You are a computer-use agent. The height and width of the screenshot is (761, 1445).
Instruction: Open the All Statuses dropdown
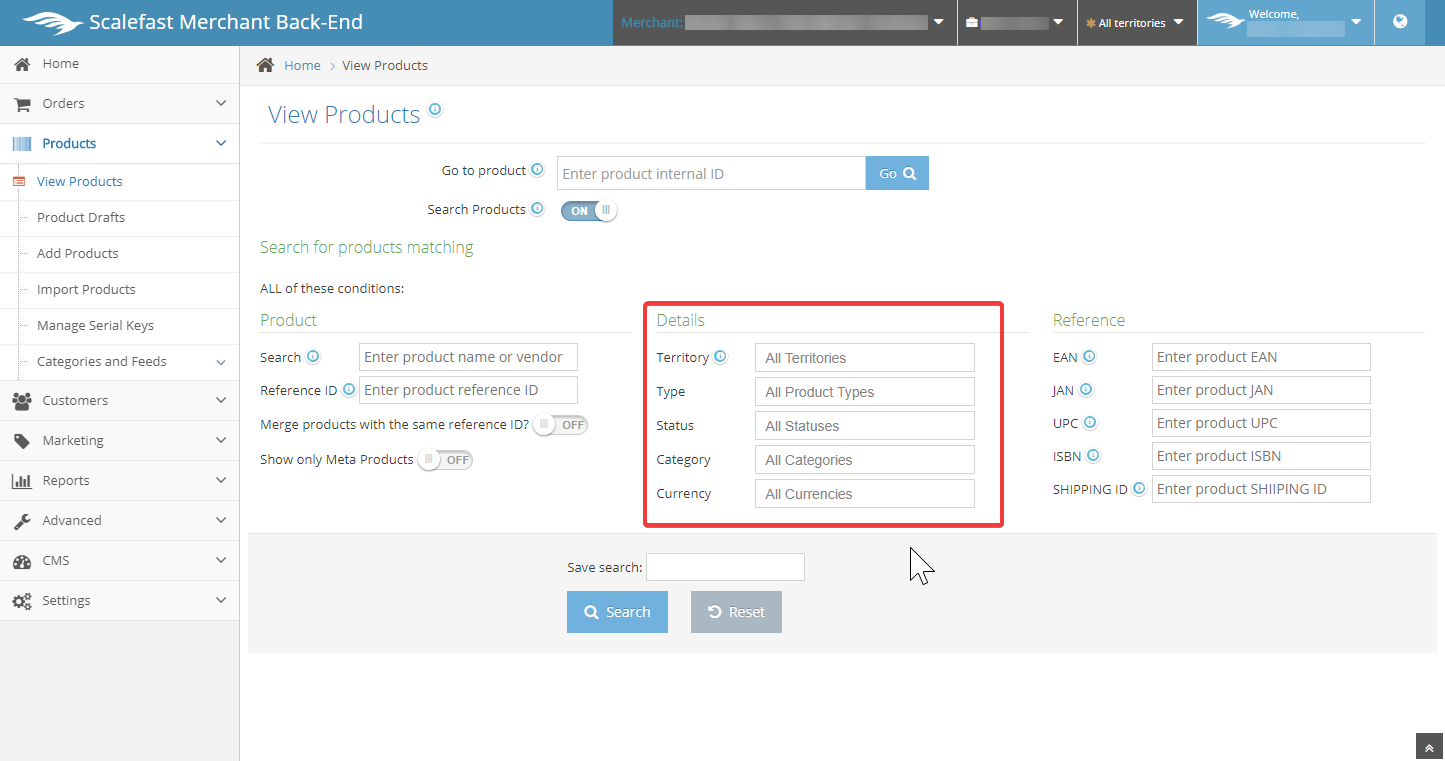(x=864, y=426)
